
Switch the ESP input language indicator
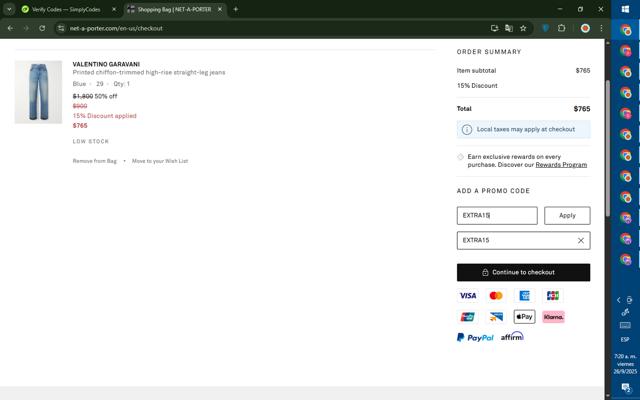coord(625,340)
